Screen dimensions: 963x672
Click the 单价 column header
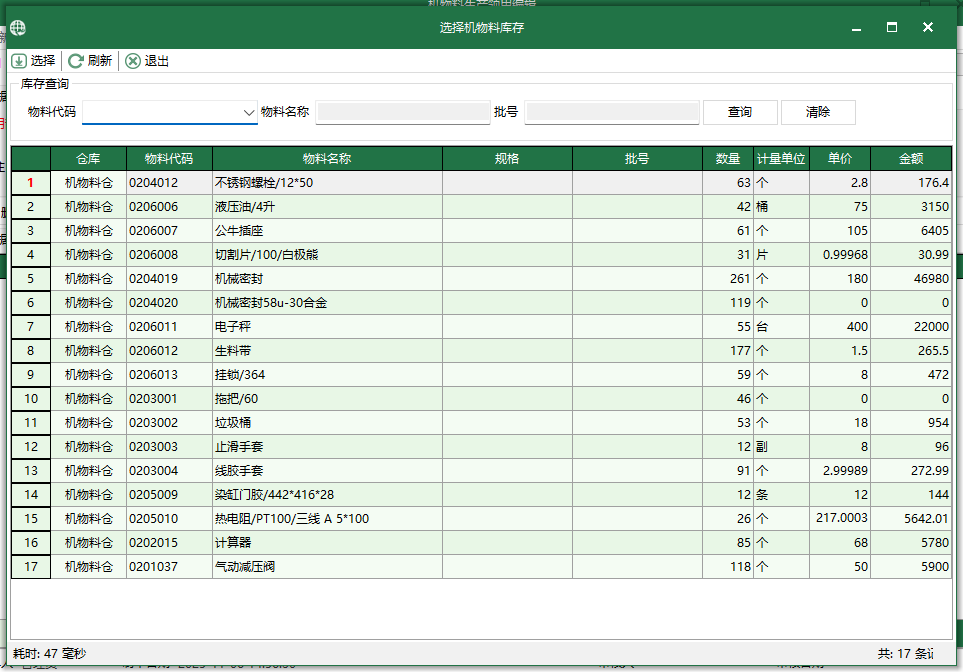(x=840, y=158)
